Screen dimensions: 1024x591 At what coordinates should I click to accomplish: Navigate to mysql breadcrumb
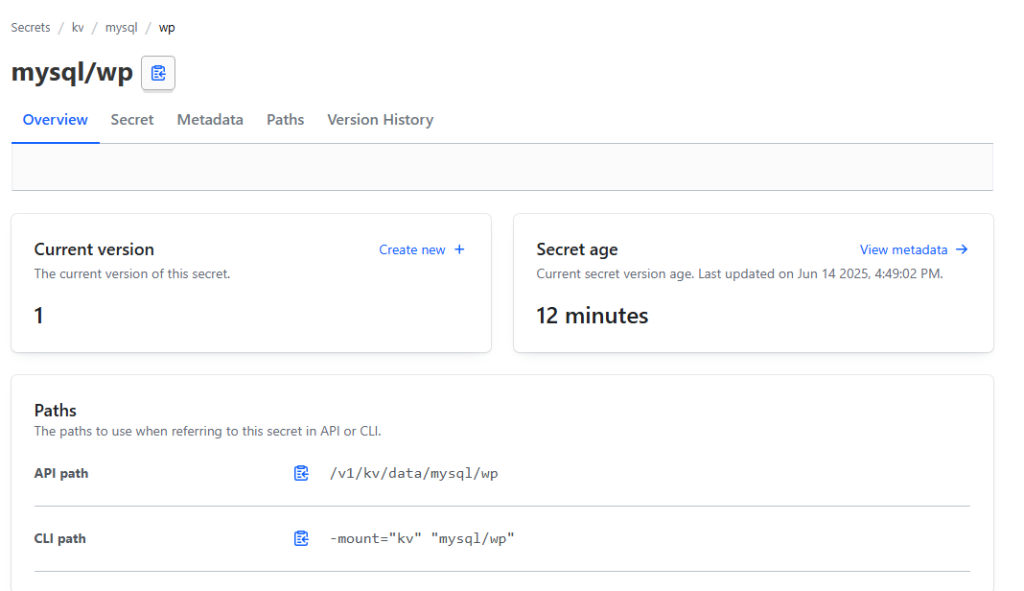click(121, 27)
